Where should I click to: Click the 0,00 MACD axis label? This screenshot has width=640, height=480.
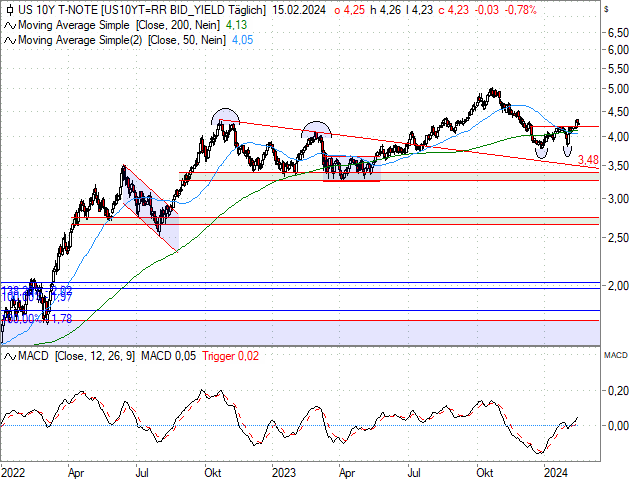point(618,426)
